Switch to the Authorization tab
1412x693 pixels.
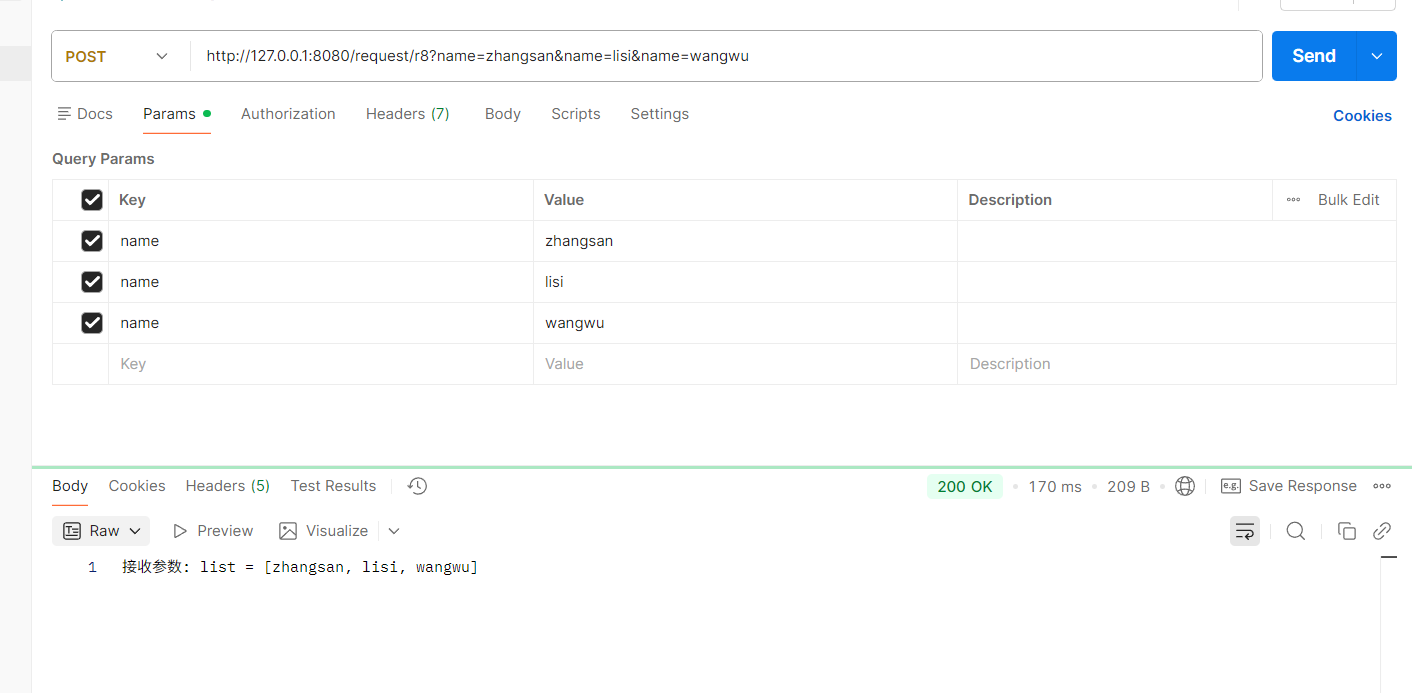pos(288,114)
